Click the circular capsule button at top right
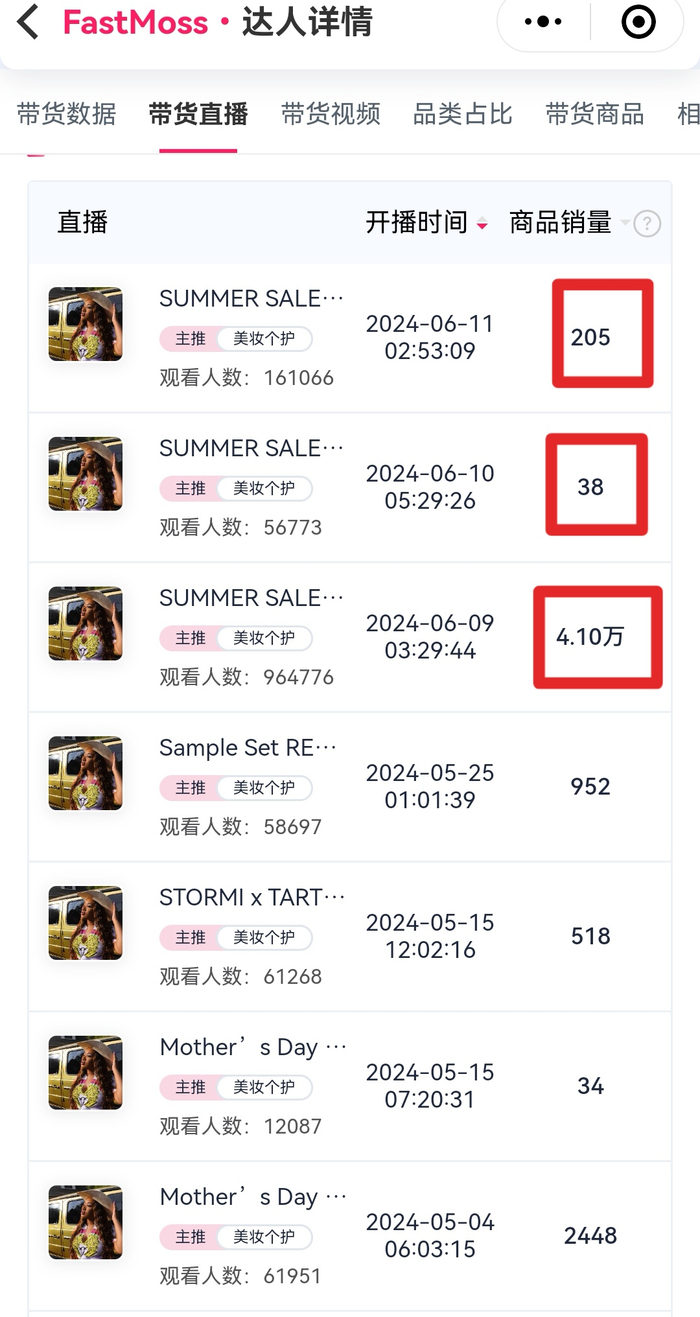Image resolution: width=700 pixels, height=1317 pixels. click(637, 19)
